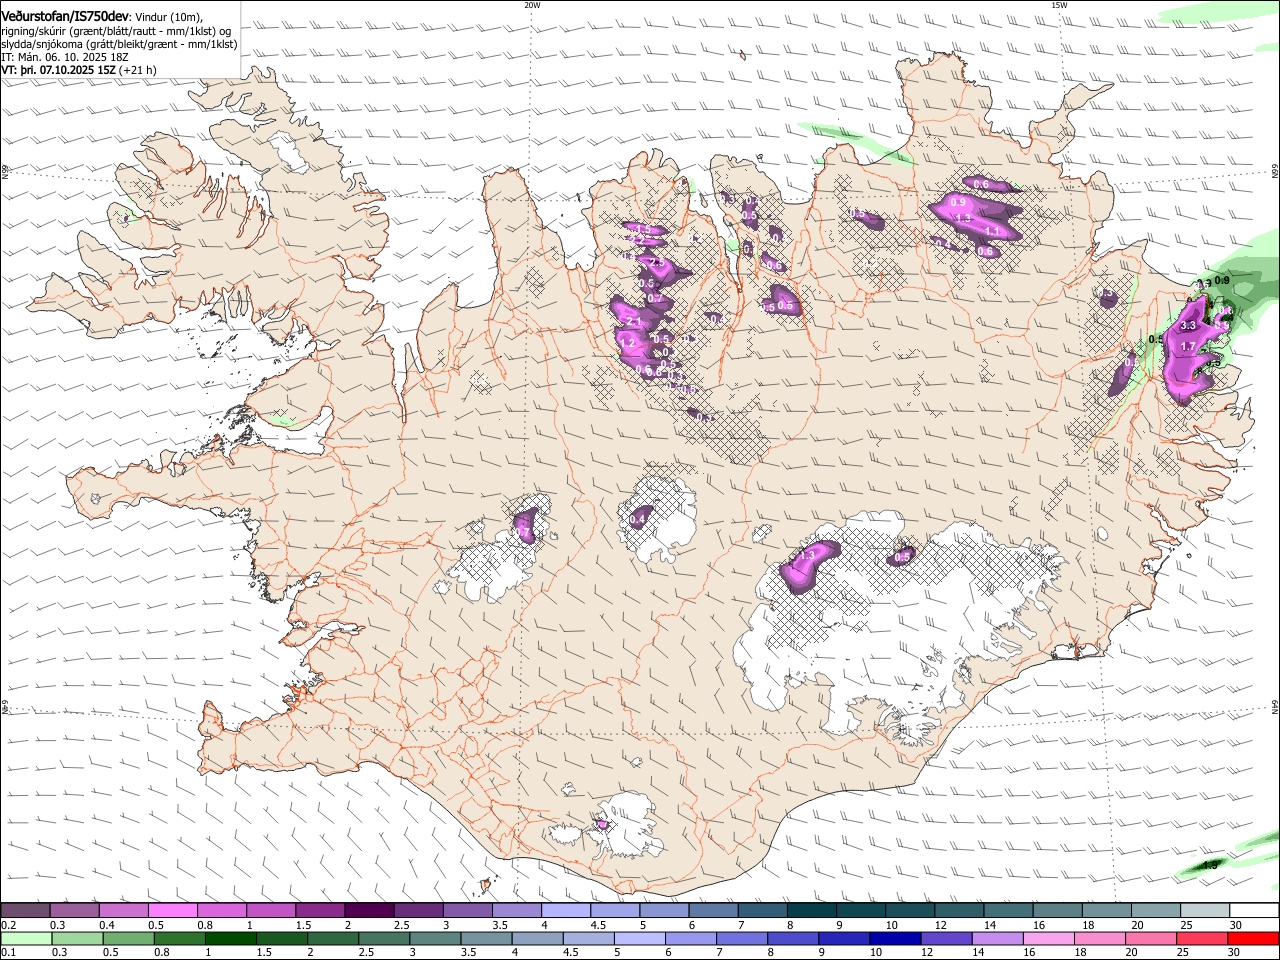The width and height of the screenshot is (1280, 960).
Task: Click the 1.7 snowfall value on the east coast
Action: click(x=1188, y=346)
